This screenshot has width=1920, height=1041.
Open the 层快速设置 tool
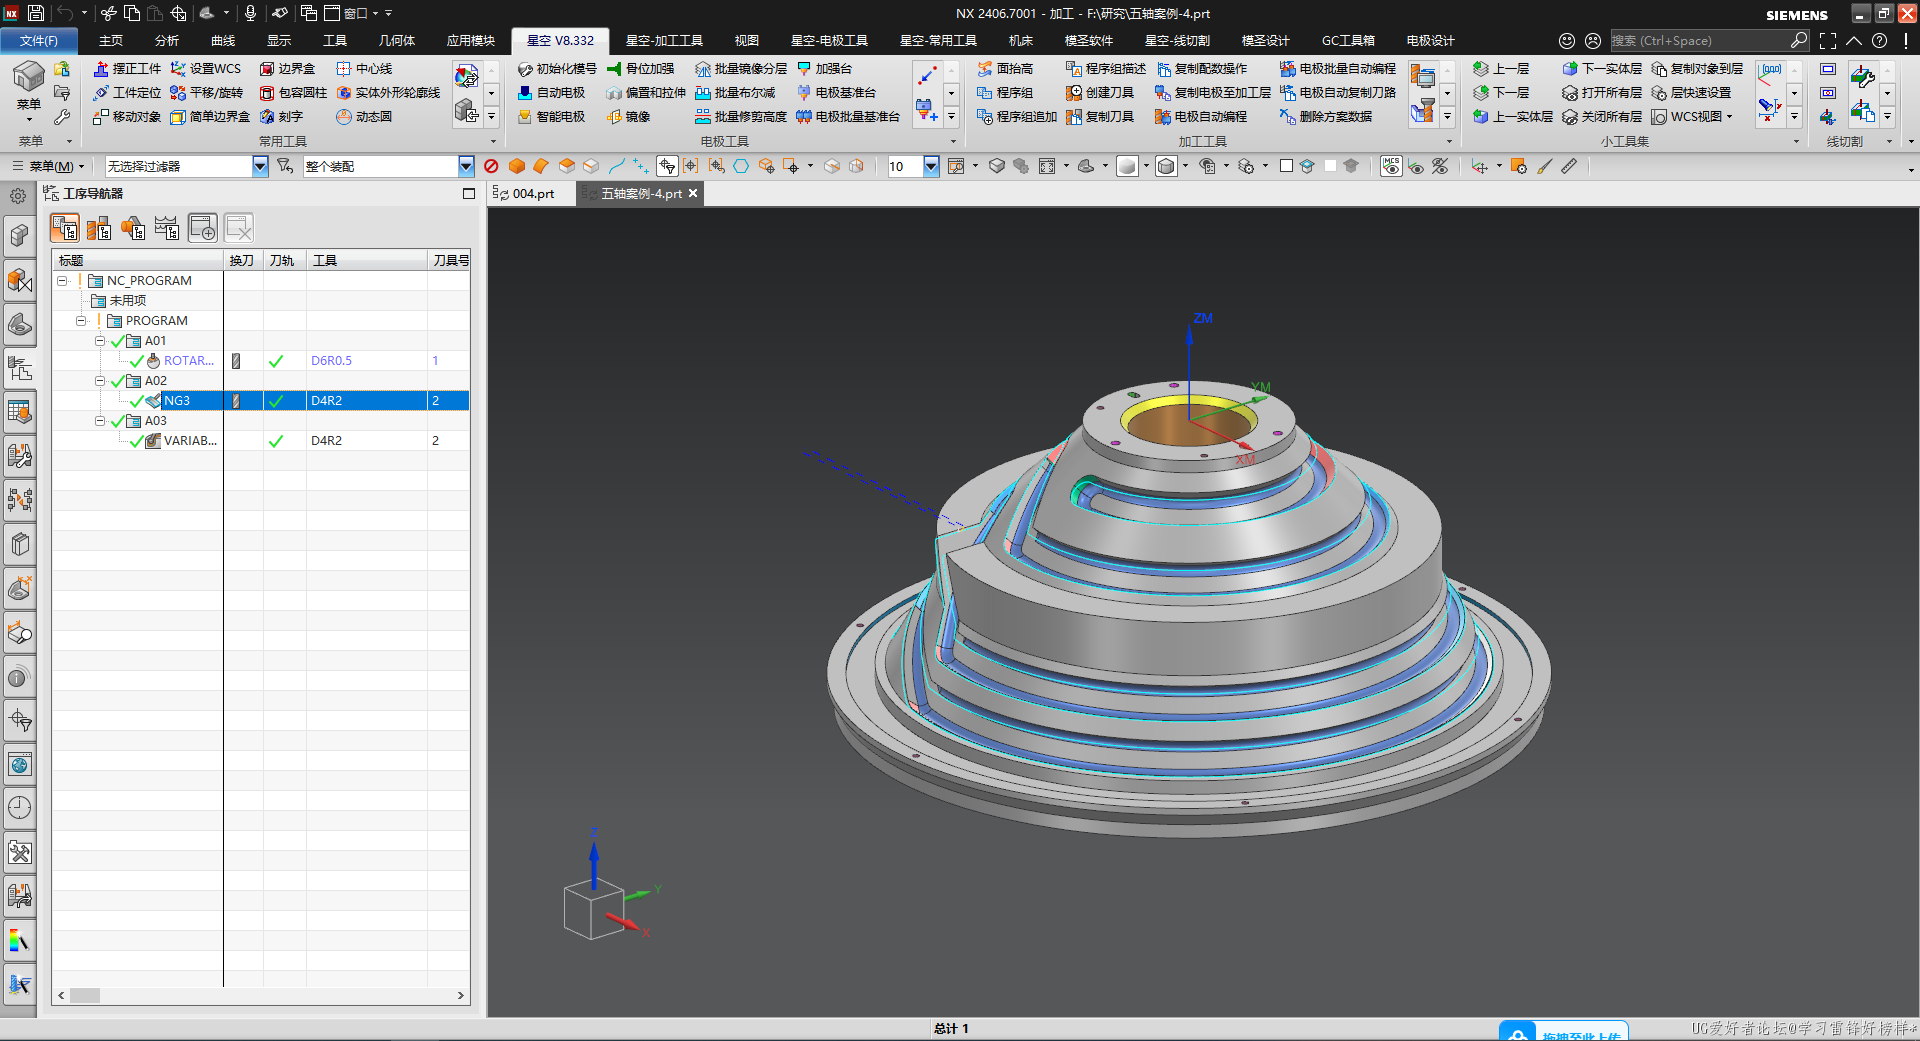1692,93
